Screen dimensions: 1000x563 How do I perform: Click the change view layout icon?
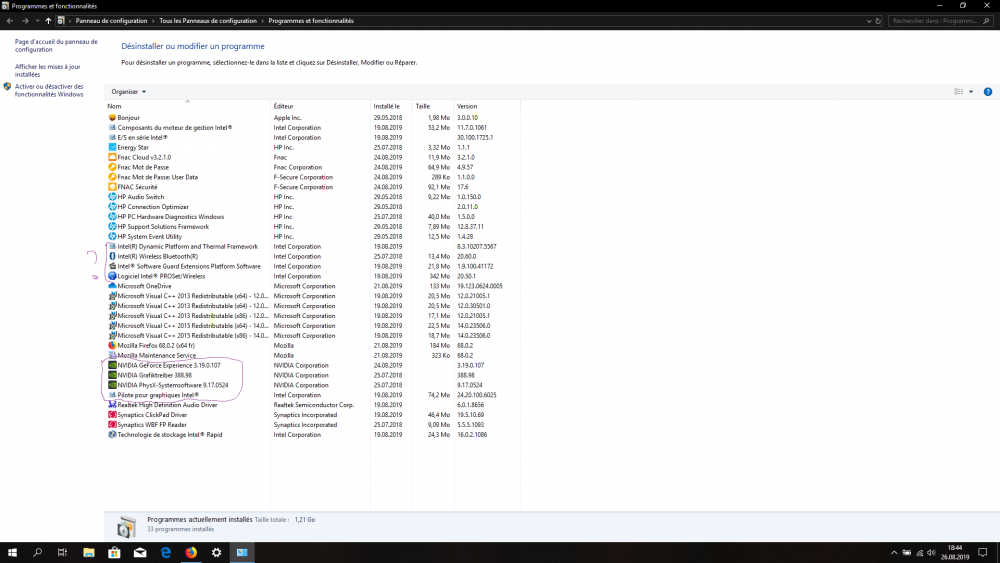click(x=959, y=92)
